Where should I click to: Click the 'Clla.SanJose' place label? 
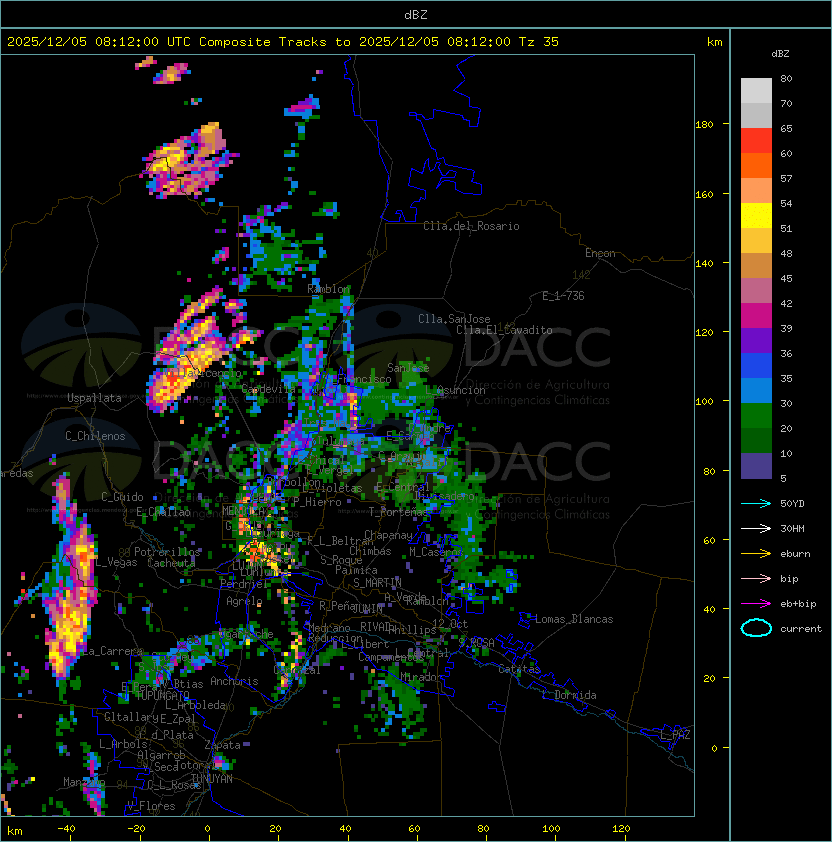(x=454, y=319)
